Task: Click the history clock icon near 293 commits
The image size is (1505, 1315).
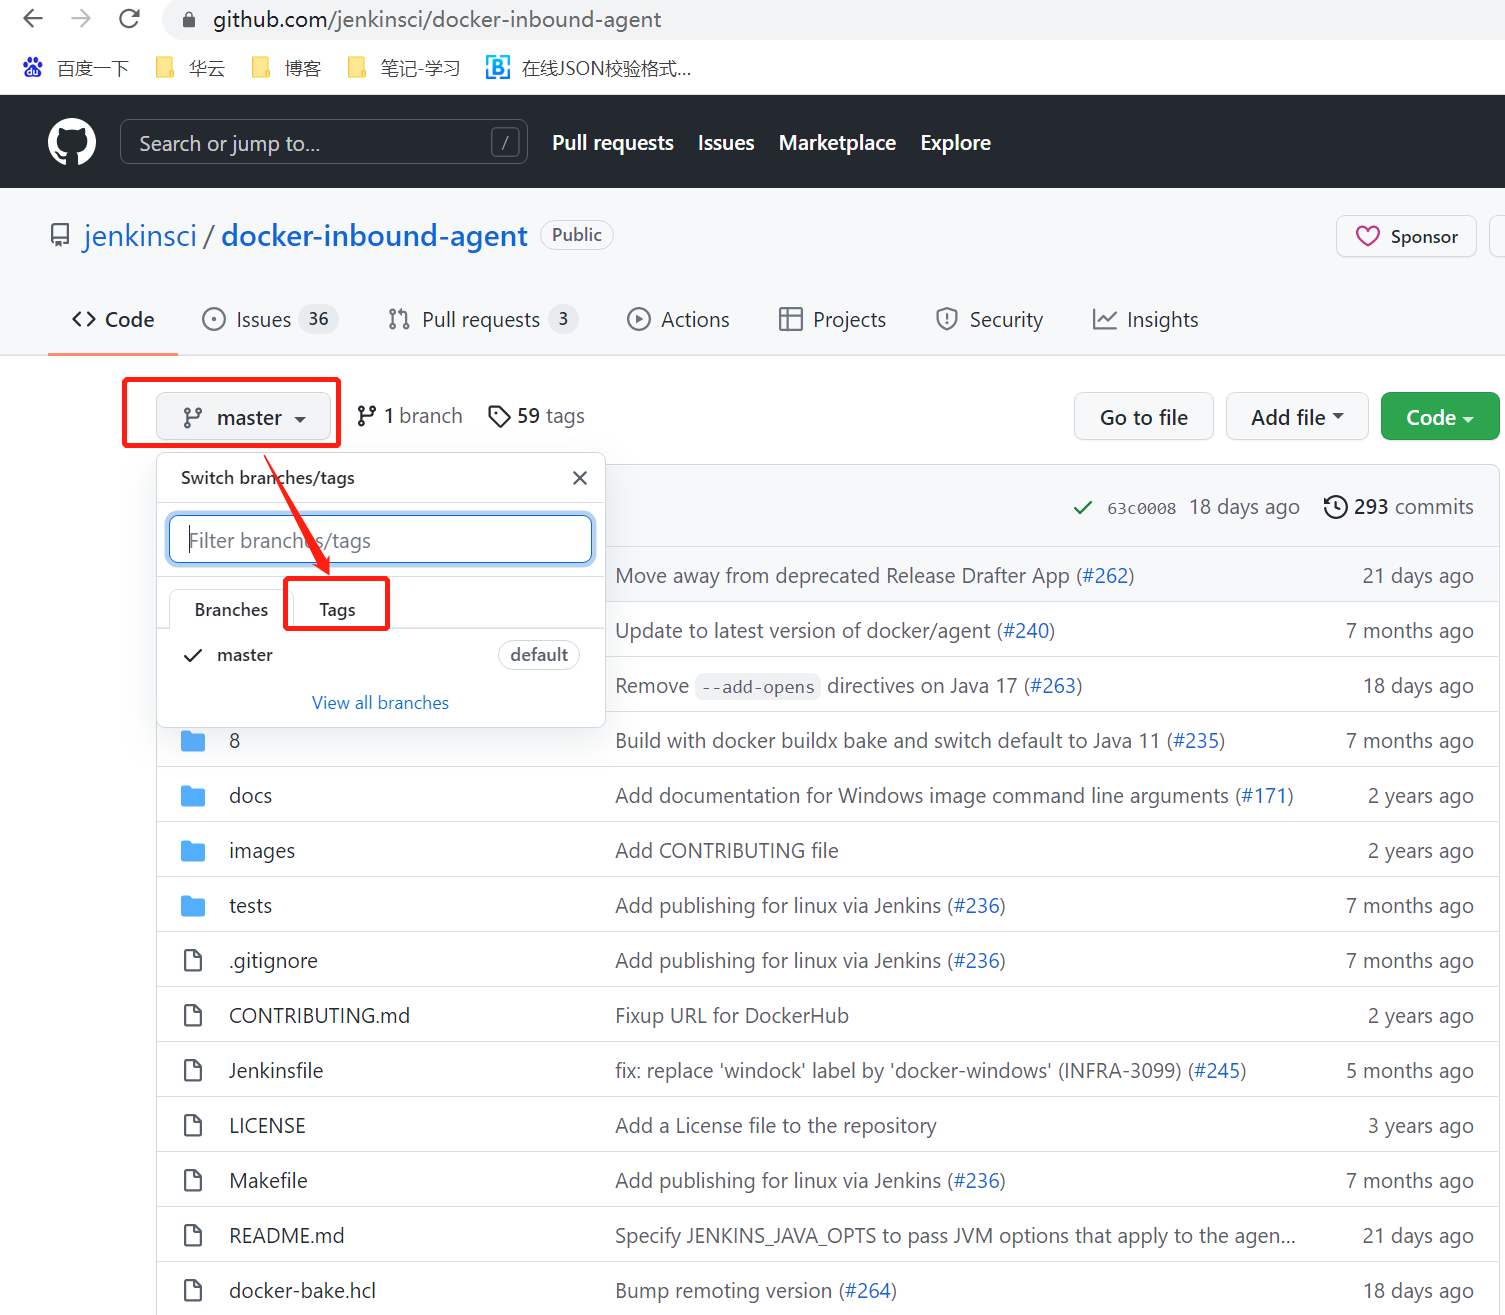Action: [1335, 507]
